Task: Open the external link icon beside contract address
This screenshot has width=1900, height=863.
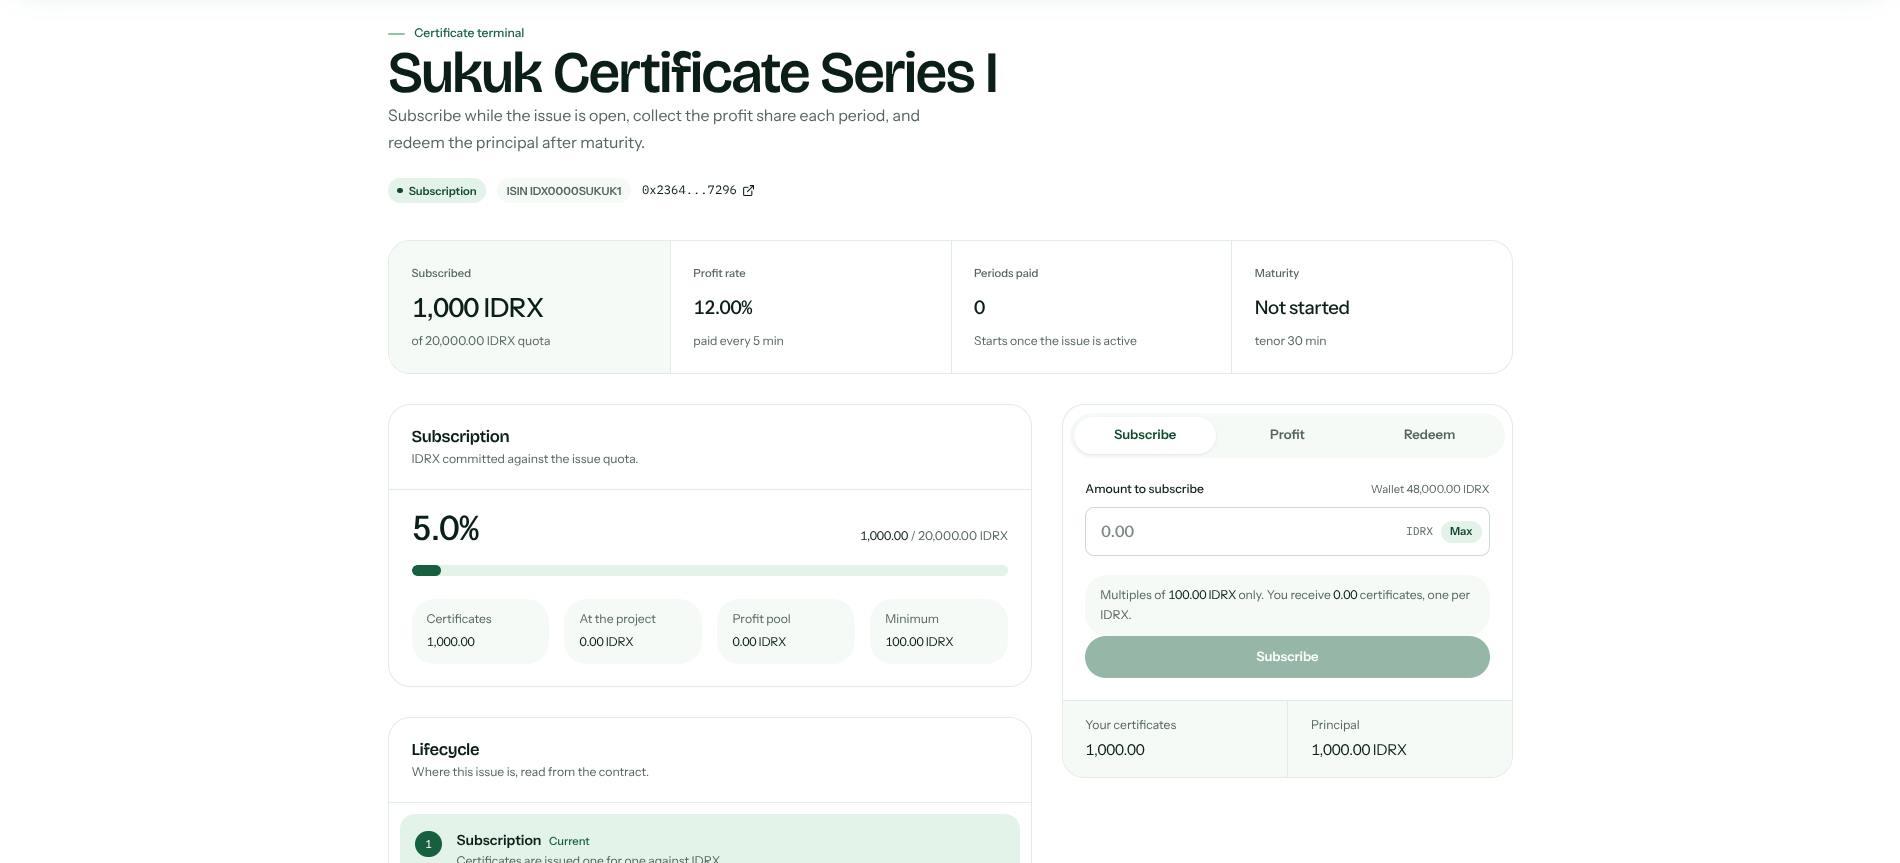Action: (748, 190)
